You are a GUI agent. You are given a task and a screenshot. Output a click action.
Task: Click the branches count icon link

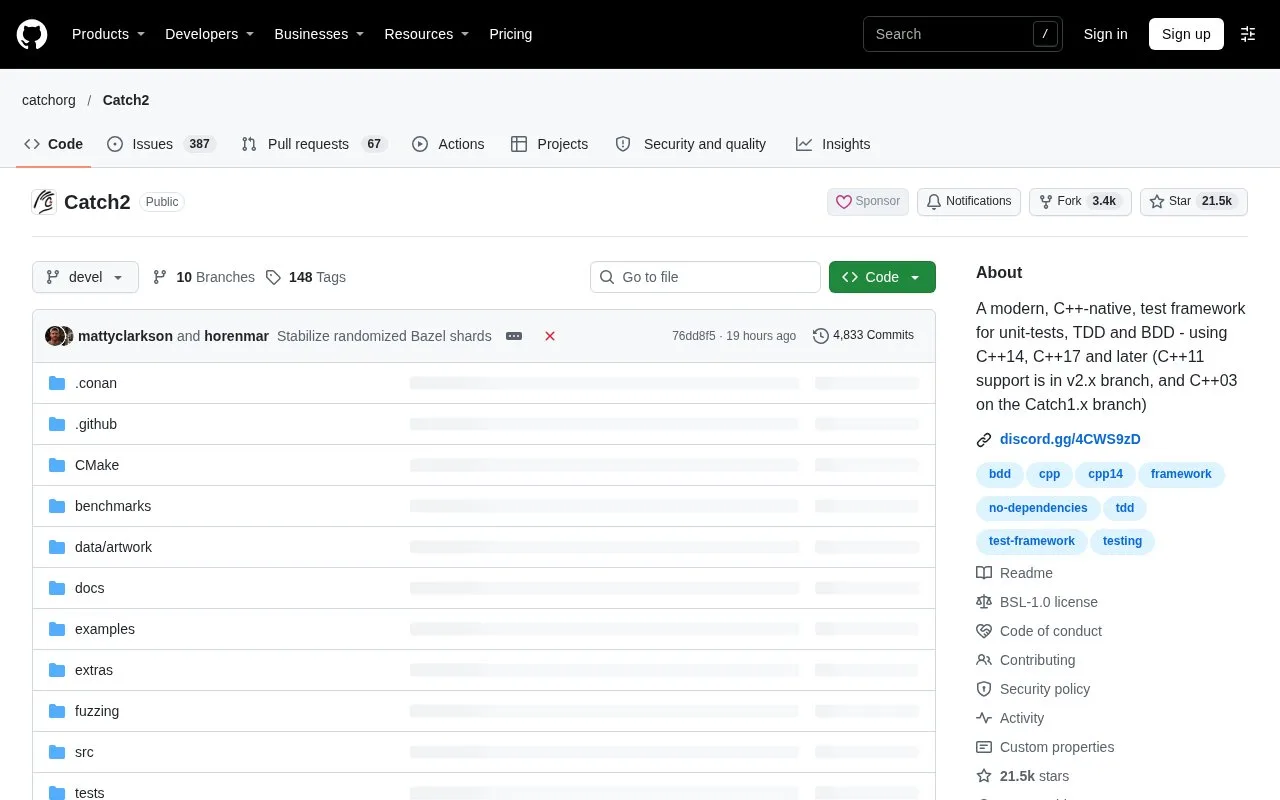coord(204,277)
